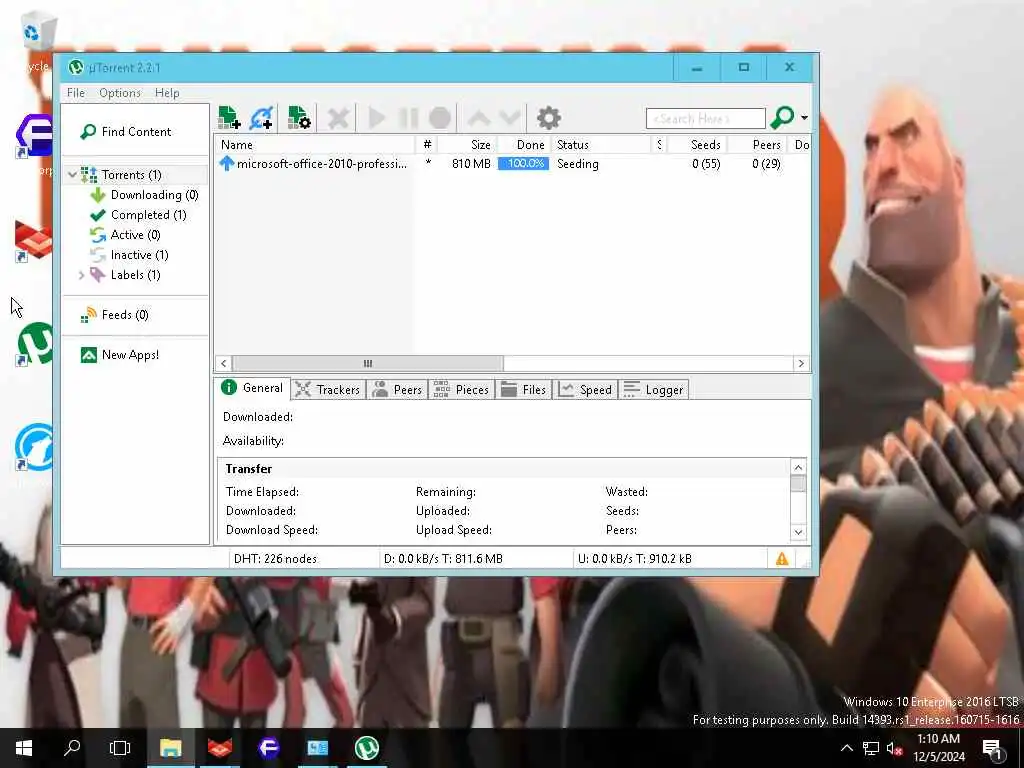This screenshot has width=1024, height=768.
Task: Open Preferences with the gear icon
Action: (549, 118)
